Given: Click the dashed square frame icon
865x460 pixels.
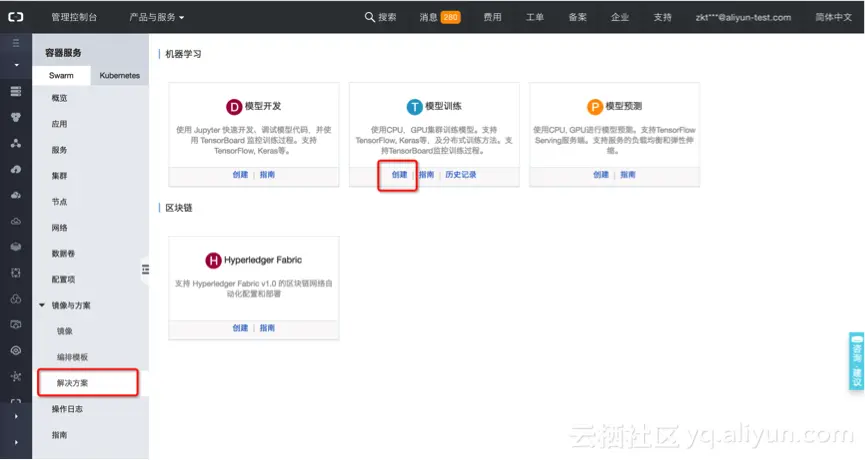Looking at the screenshot, I should [x=16, y=272].
